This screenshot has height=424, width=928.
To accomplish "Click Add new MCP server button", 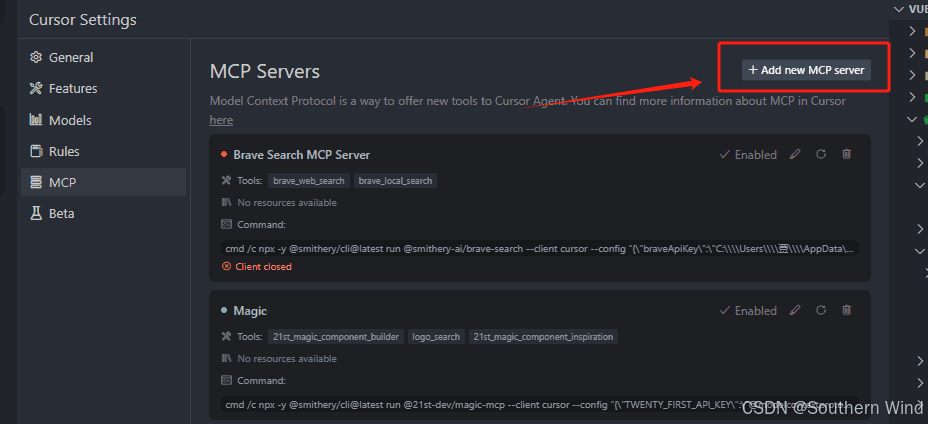I will click(x=806, y=70).
